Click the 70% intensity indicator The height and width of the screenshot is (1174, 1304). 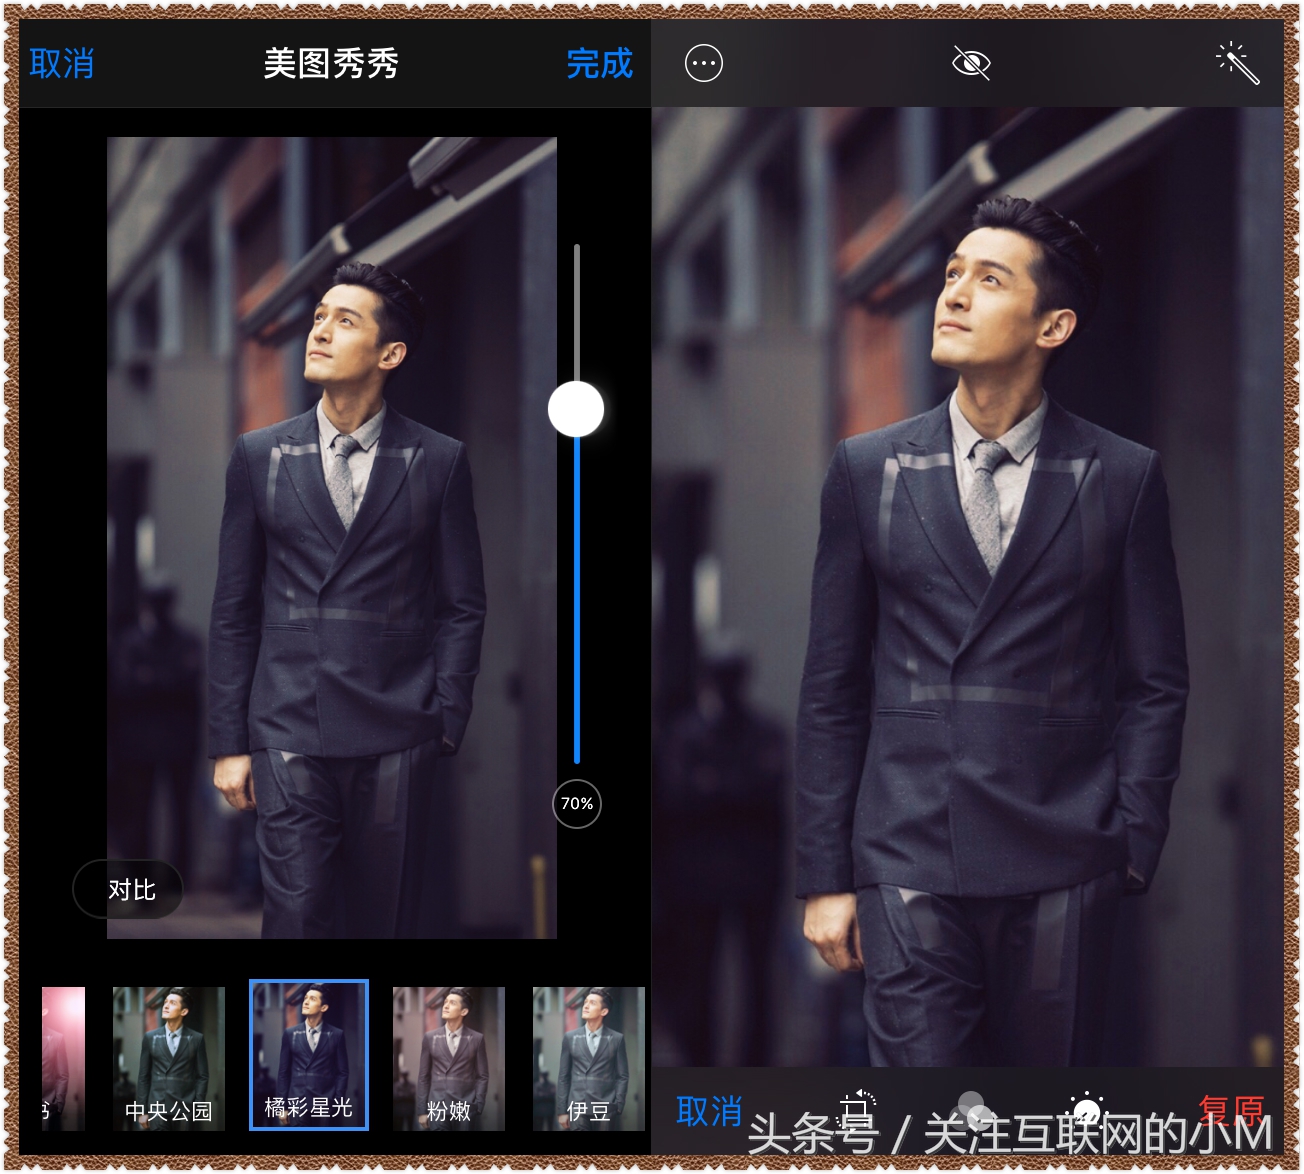[x=577, y=804]
